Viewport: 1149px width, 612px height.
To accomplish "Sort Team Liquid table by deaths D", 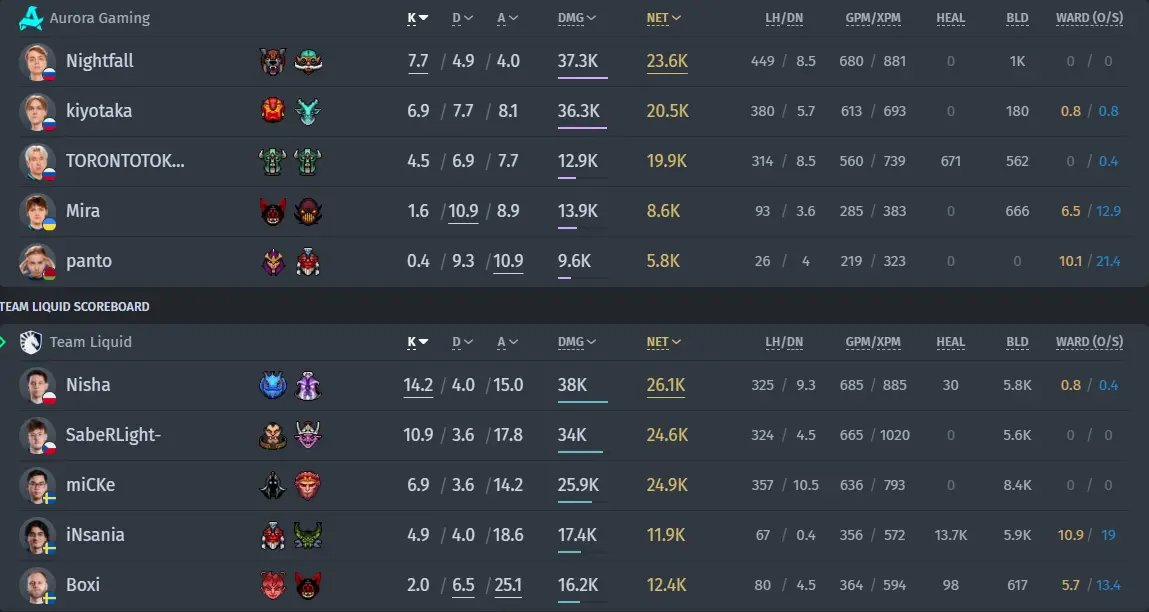I will pos(462,342).
